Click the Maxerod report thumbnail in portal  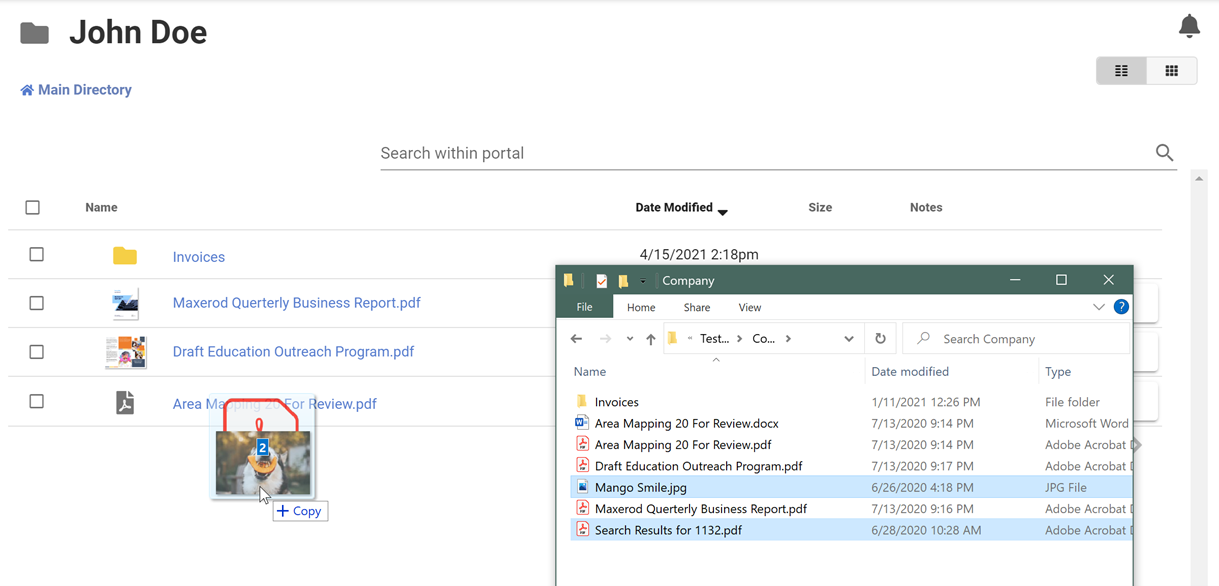point(126,304)
